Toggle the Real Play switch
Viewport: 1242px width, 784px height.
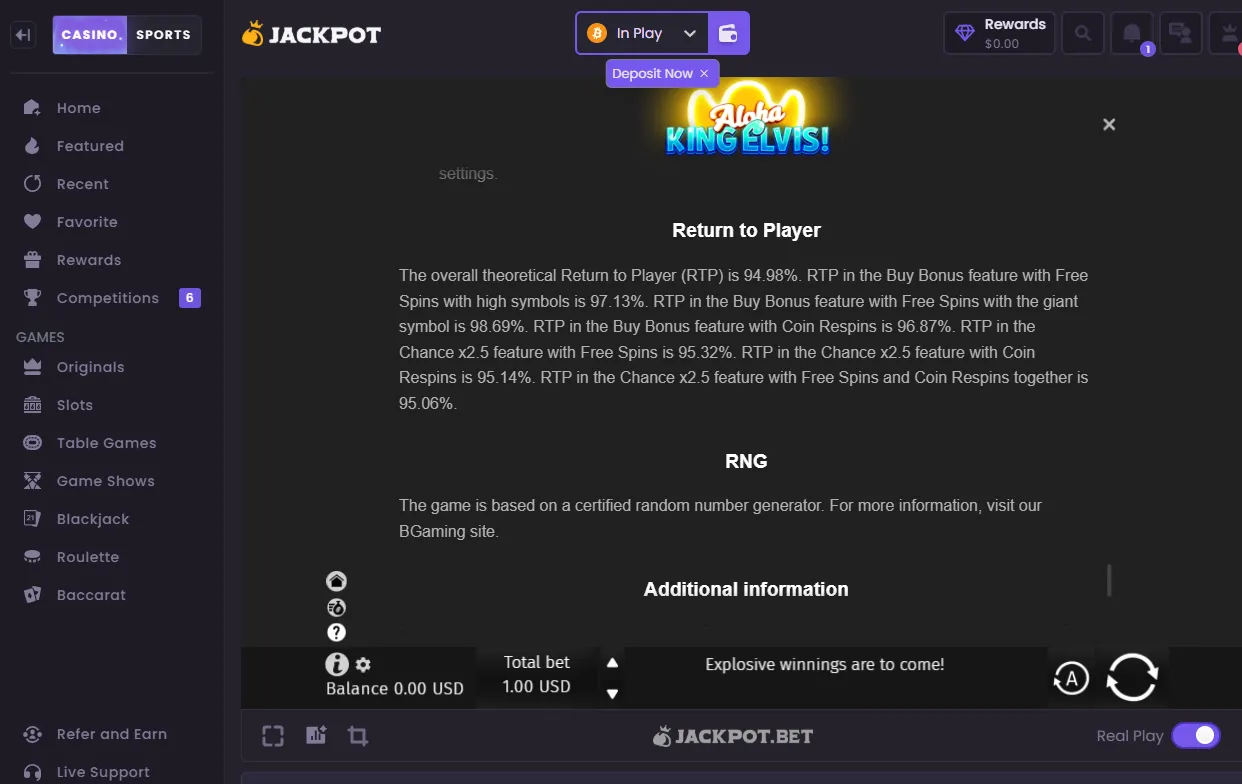pos(1196,736)
